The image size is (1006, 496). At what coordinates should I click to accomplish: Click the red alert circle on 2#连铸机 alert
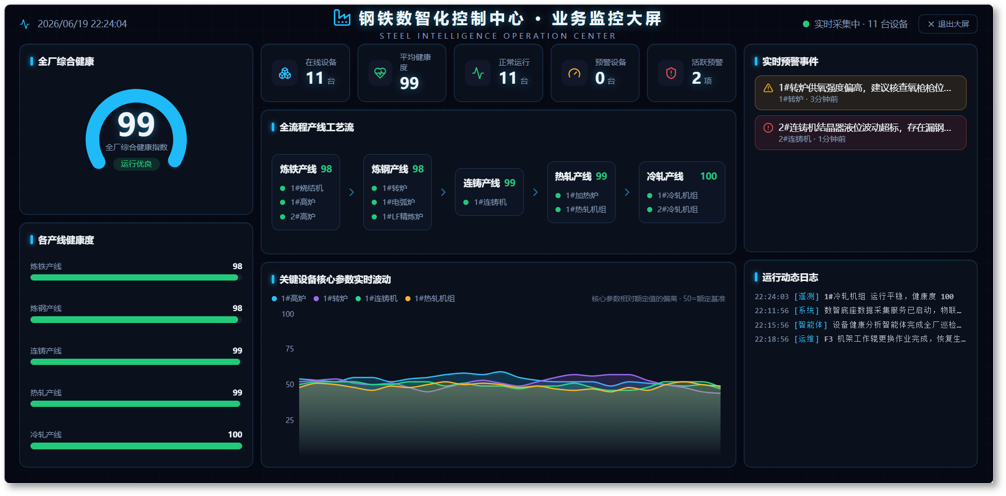pos(768,128)
